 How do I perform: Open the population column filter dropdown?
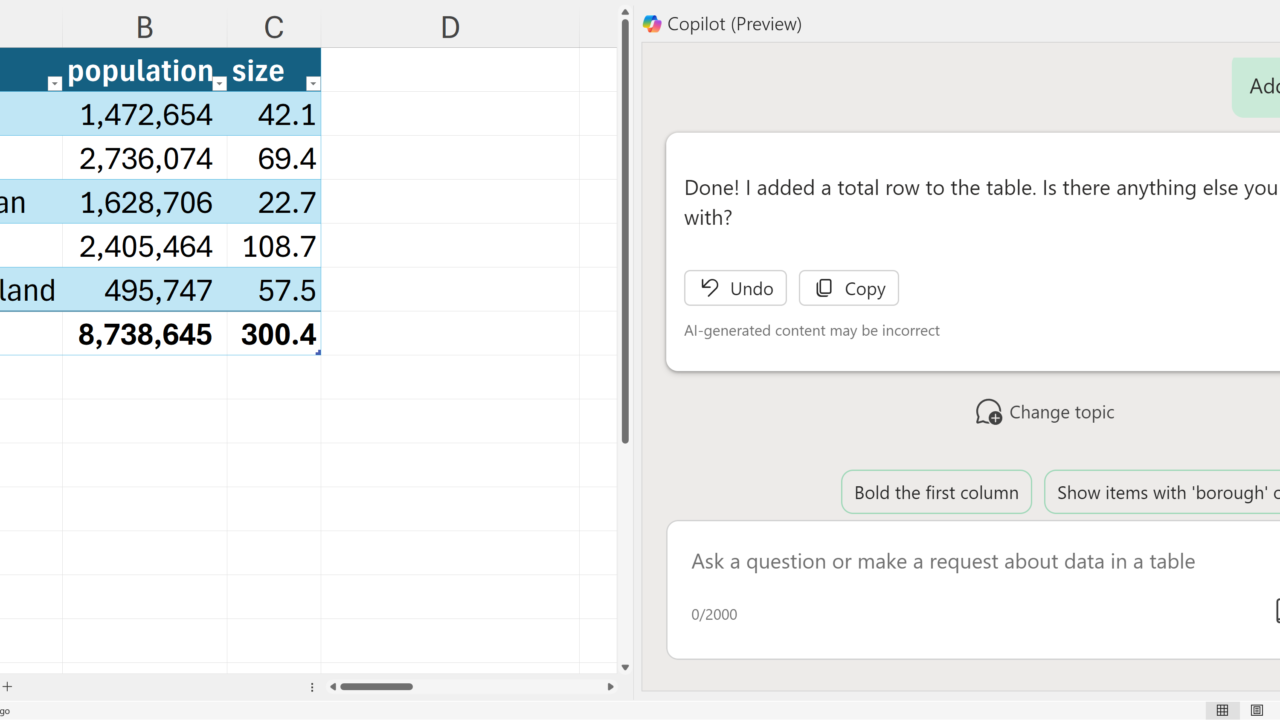[x=219, y=84]
